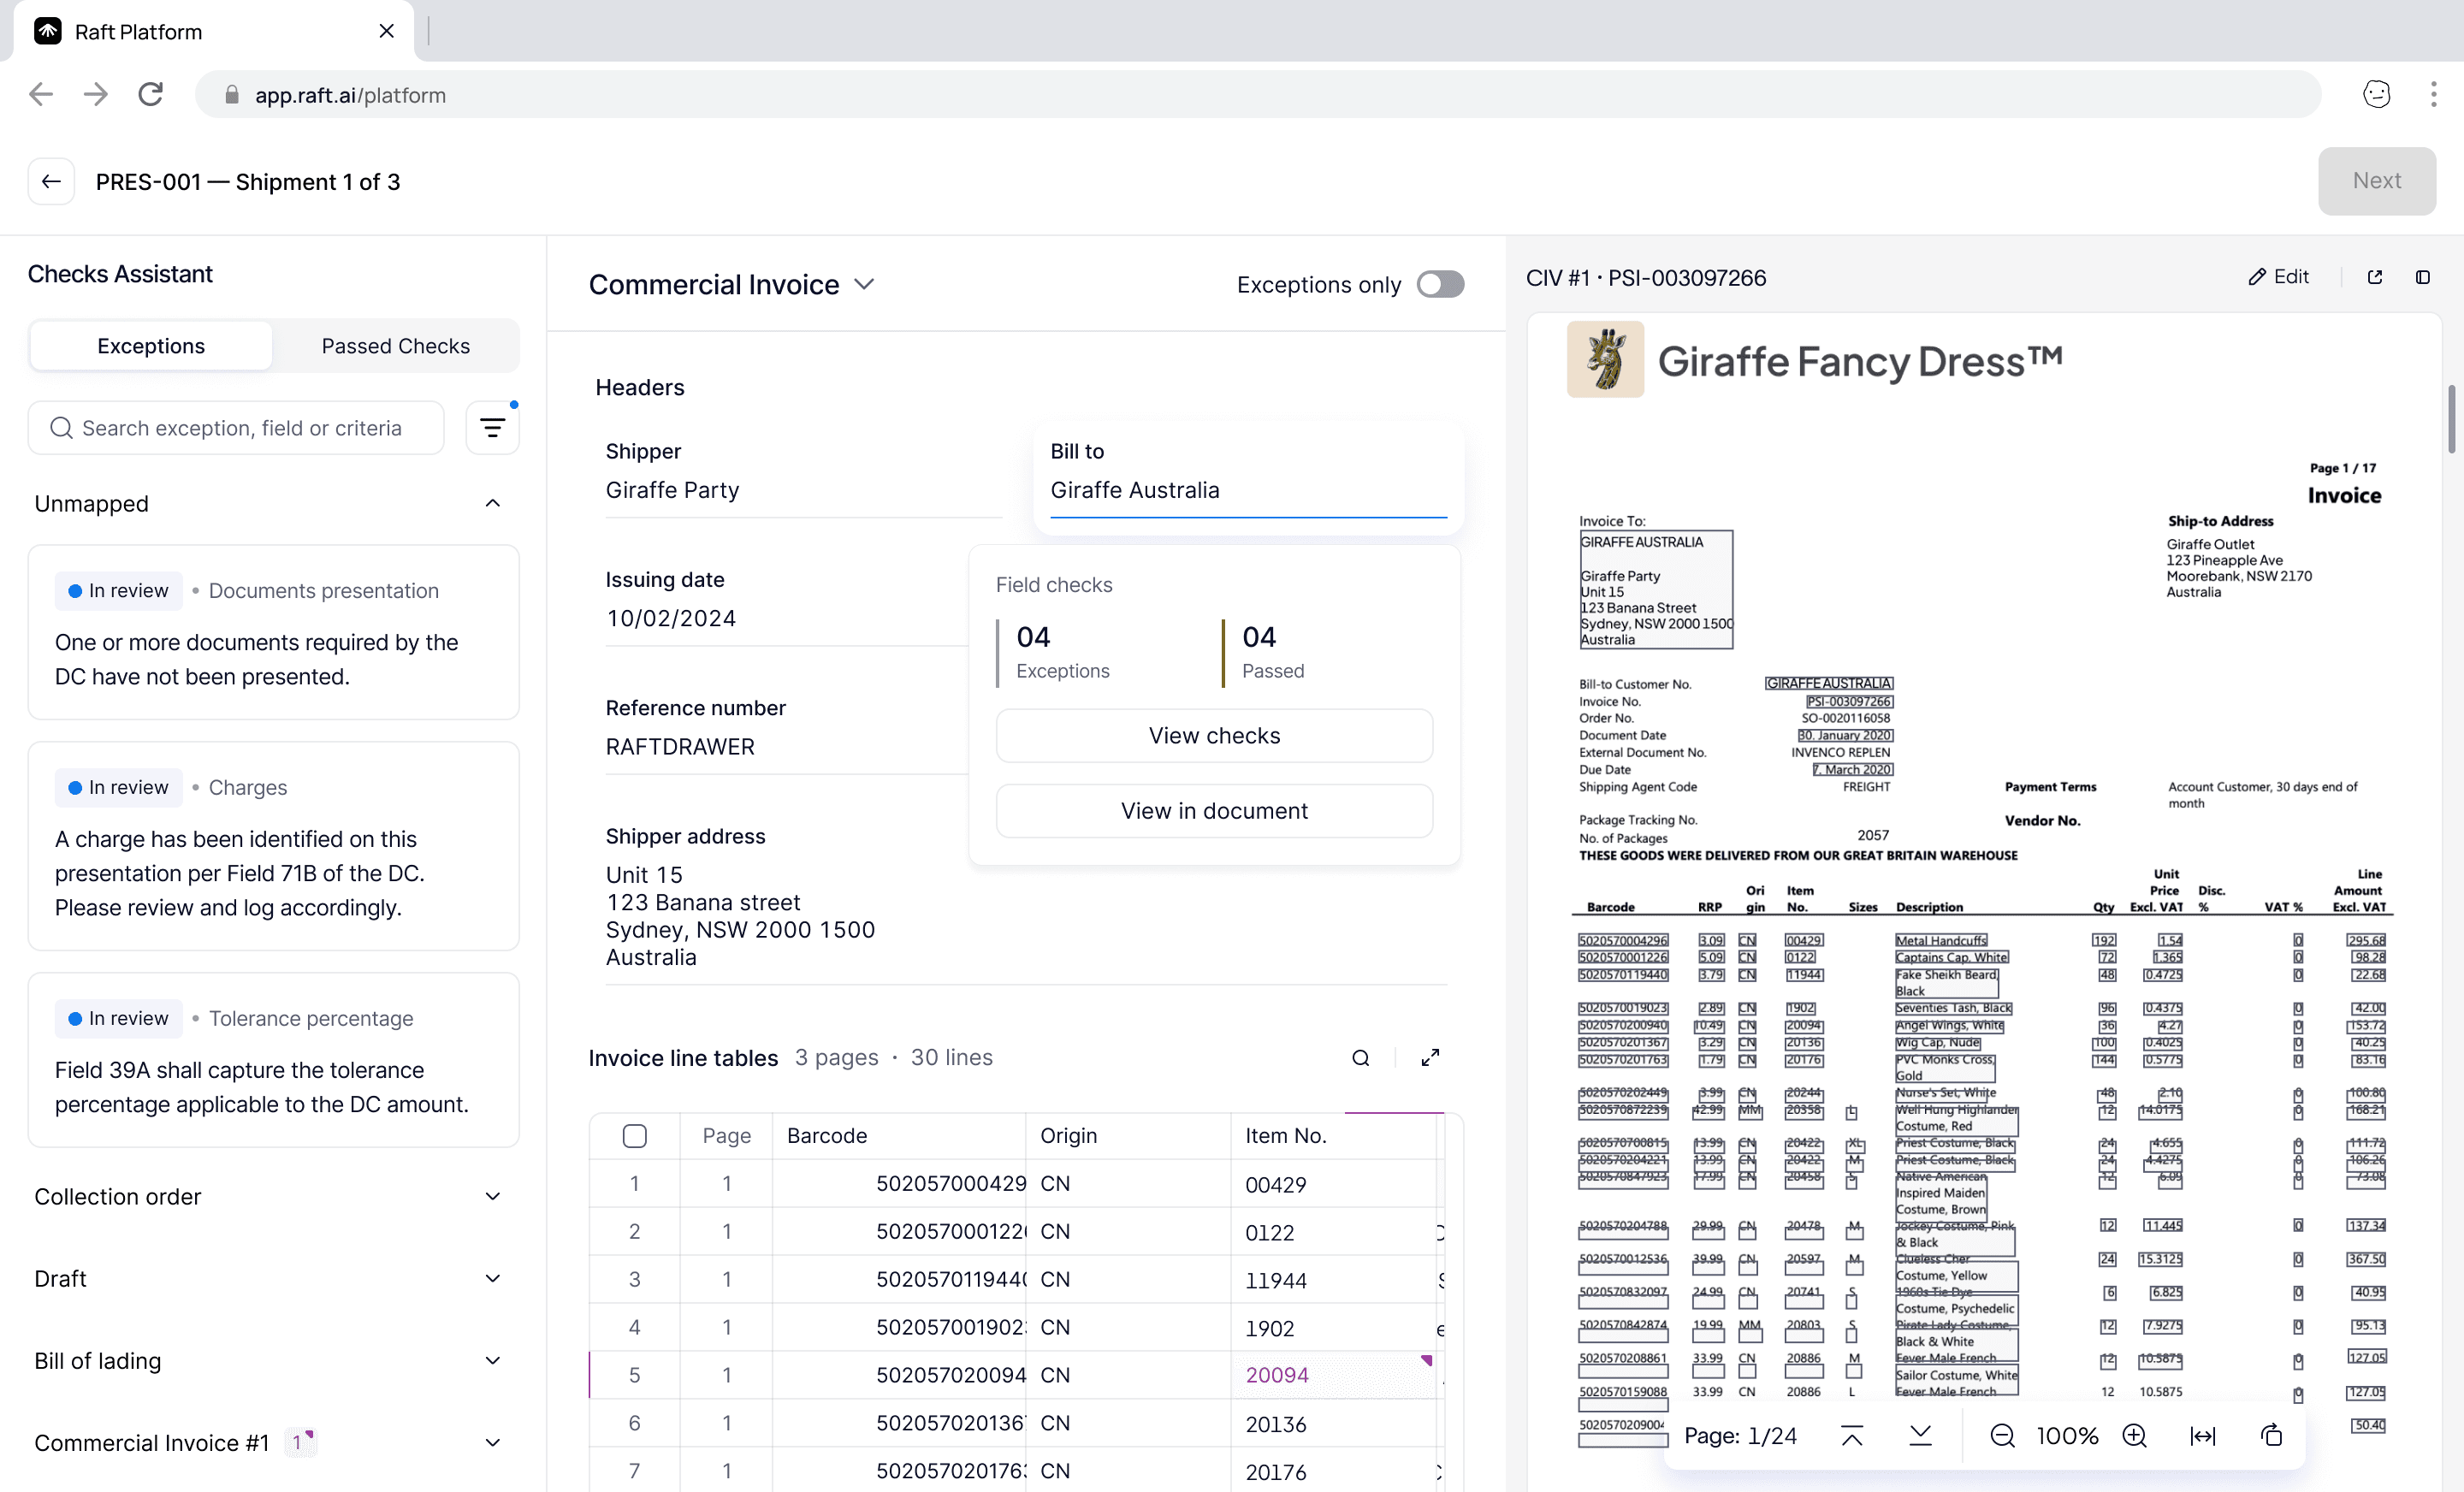Click Item No. cell 1902
The height and width of the screenshot is (1492, 2464).
coord(1335,1328)
